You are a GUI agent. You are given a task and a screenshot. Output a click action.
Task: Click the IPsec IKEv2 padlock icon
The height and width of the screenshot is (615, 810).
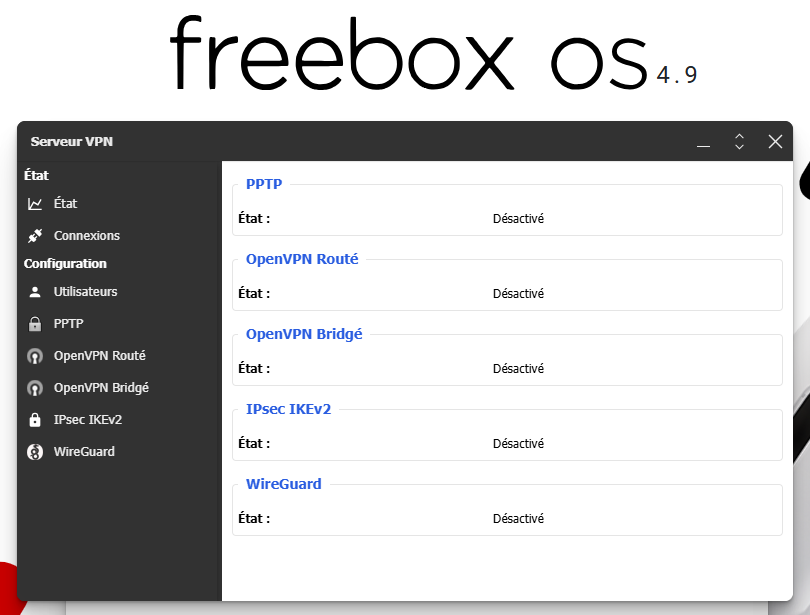click(35, 420)
